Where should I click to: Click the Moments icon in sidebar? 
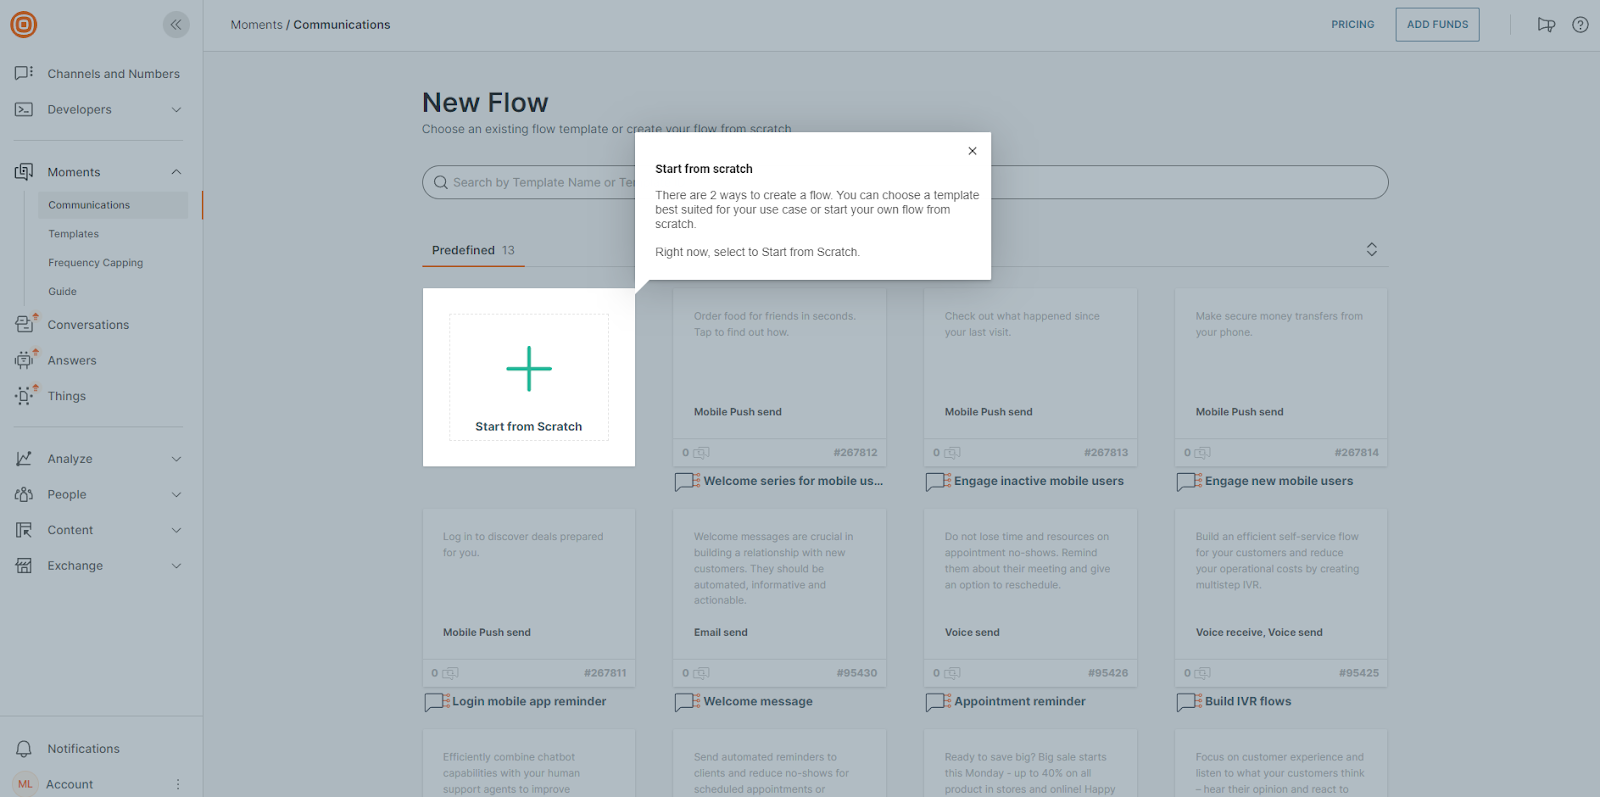click(24, 172)
